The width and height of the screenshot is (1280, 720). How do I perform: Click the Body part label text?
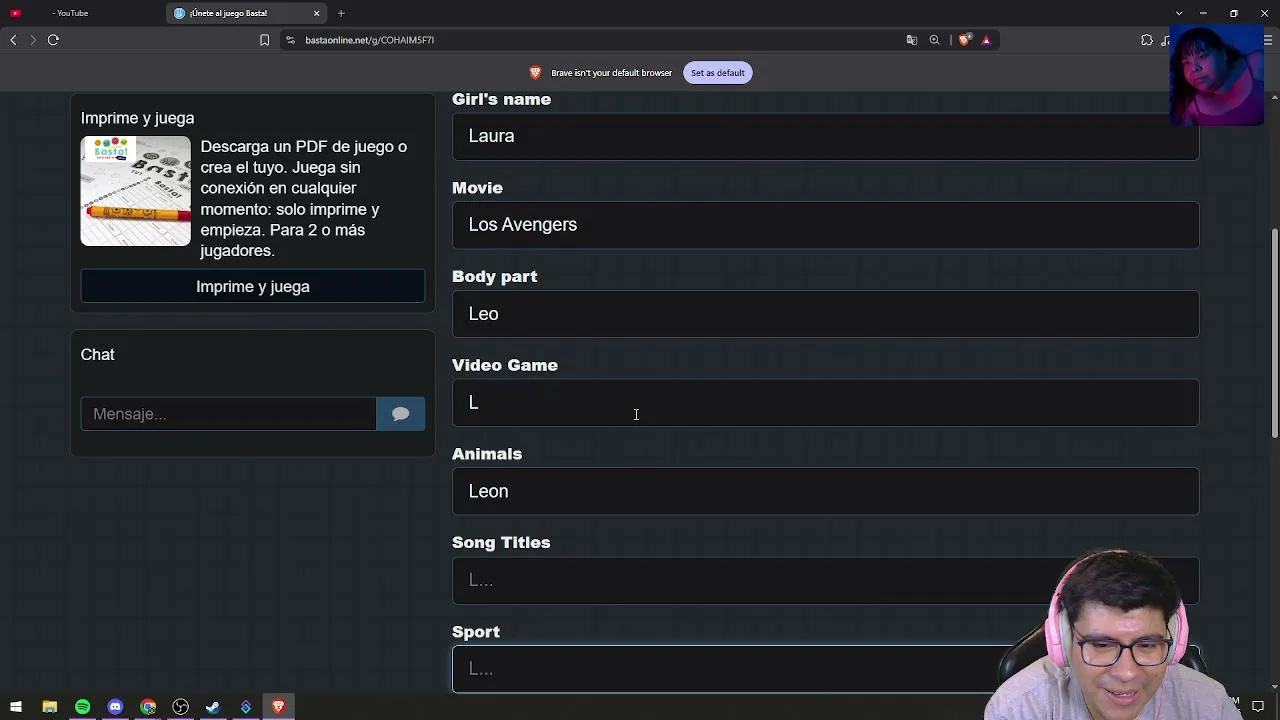tap(495, 277)
